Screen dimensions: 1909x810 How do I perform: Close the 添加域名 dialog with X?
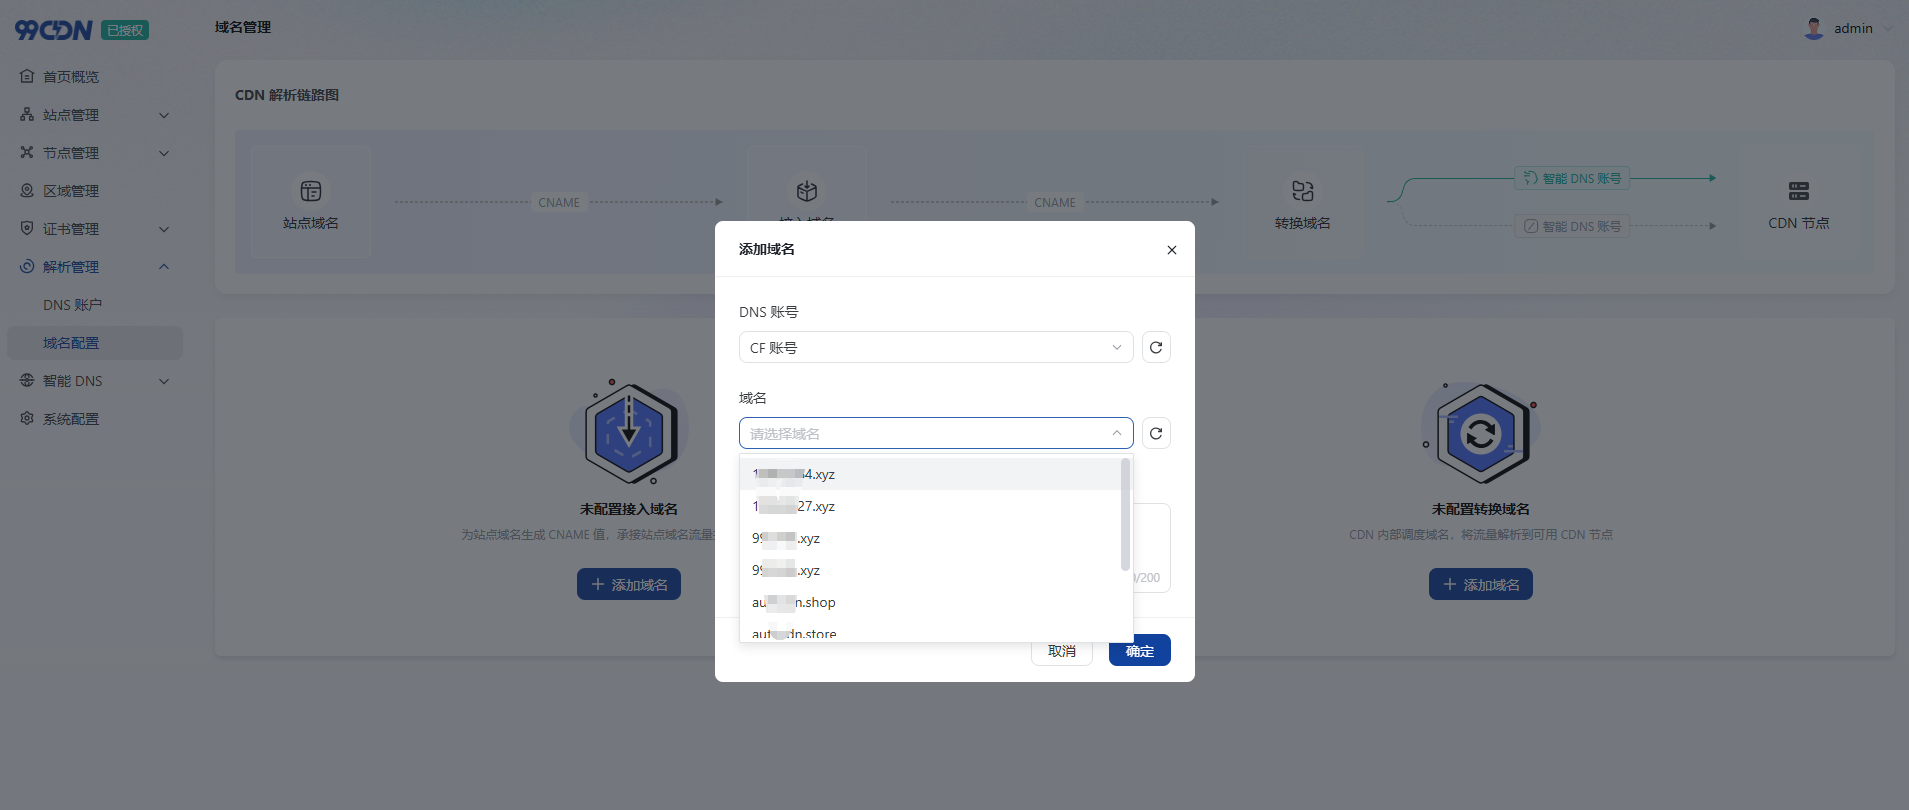tap(1171, 250)
